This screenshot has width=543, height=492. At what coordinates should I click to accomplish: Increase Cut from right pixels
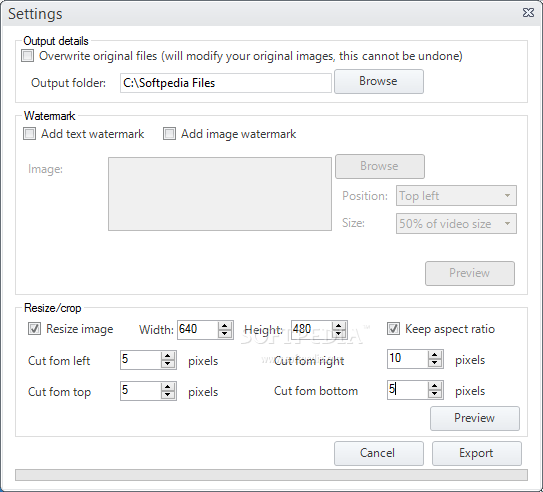pos(435,355)
